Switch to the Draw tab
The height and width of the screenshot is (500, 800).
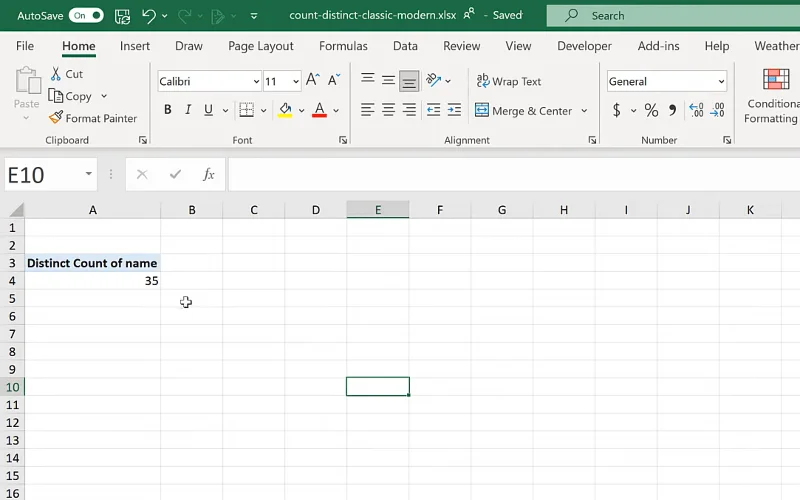[189, 46]
